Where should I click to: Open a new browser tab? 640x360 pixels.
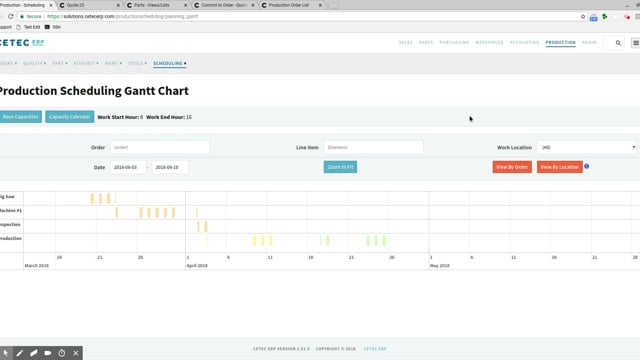333,5
